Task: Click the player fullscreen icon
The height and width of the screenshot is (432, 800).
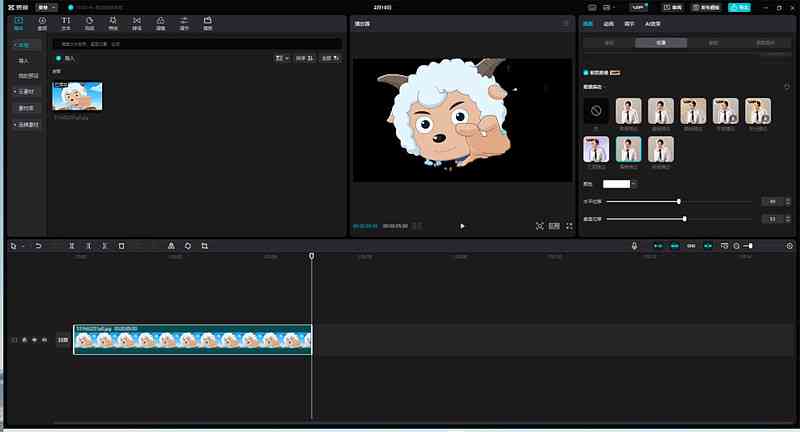Action: point(569,226)
